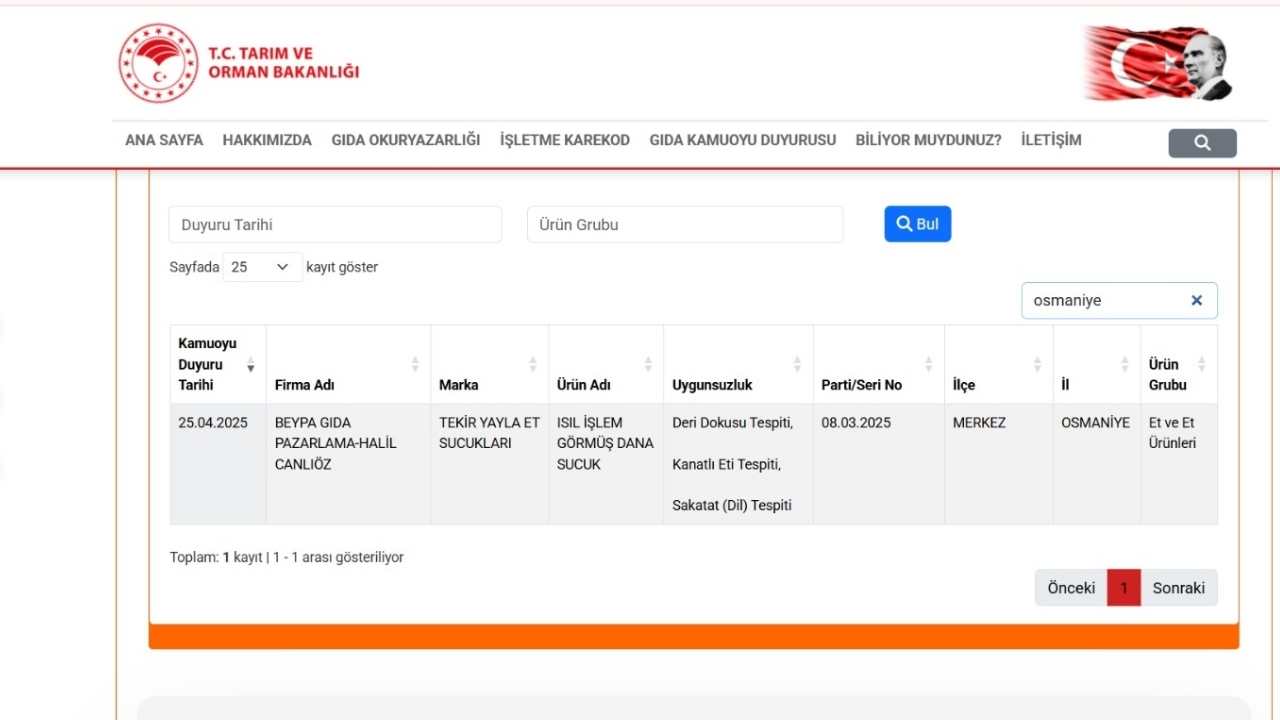
Task: Click the Duyuru Tarihi input field
Action: tap(334, 224)
